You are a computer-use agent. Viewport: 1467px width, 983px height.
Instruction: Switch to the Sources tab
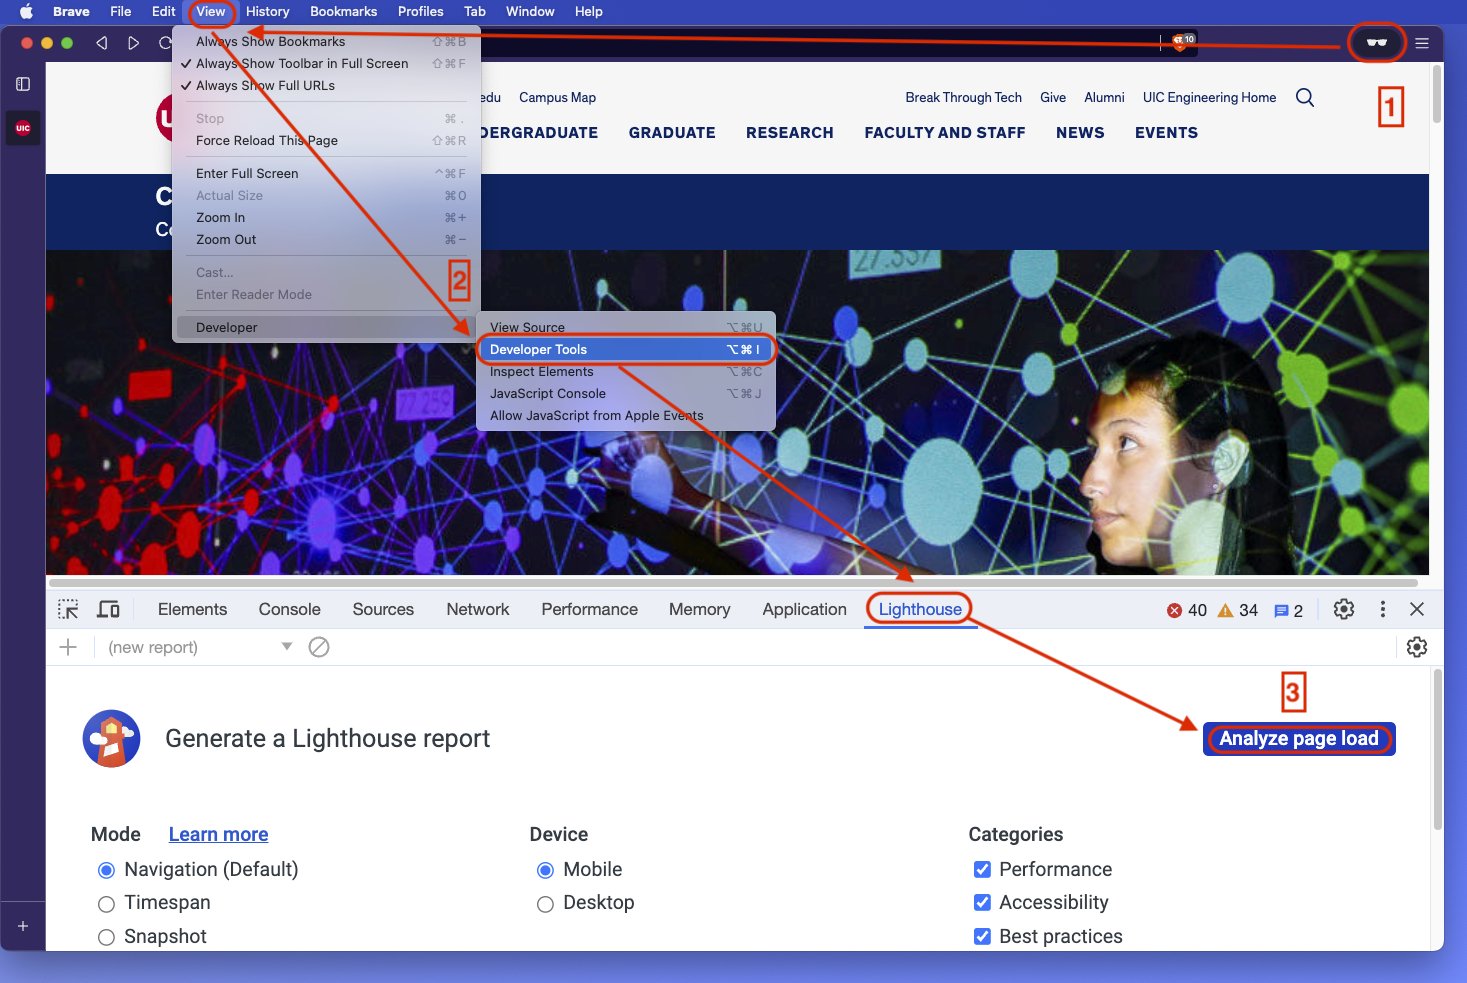click(383, 609)
